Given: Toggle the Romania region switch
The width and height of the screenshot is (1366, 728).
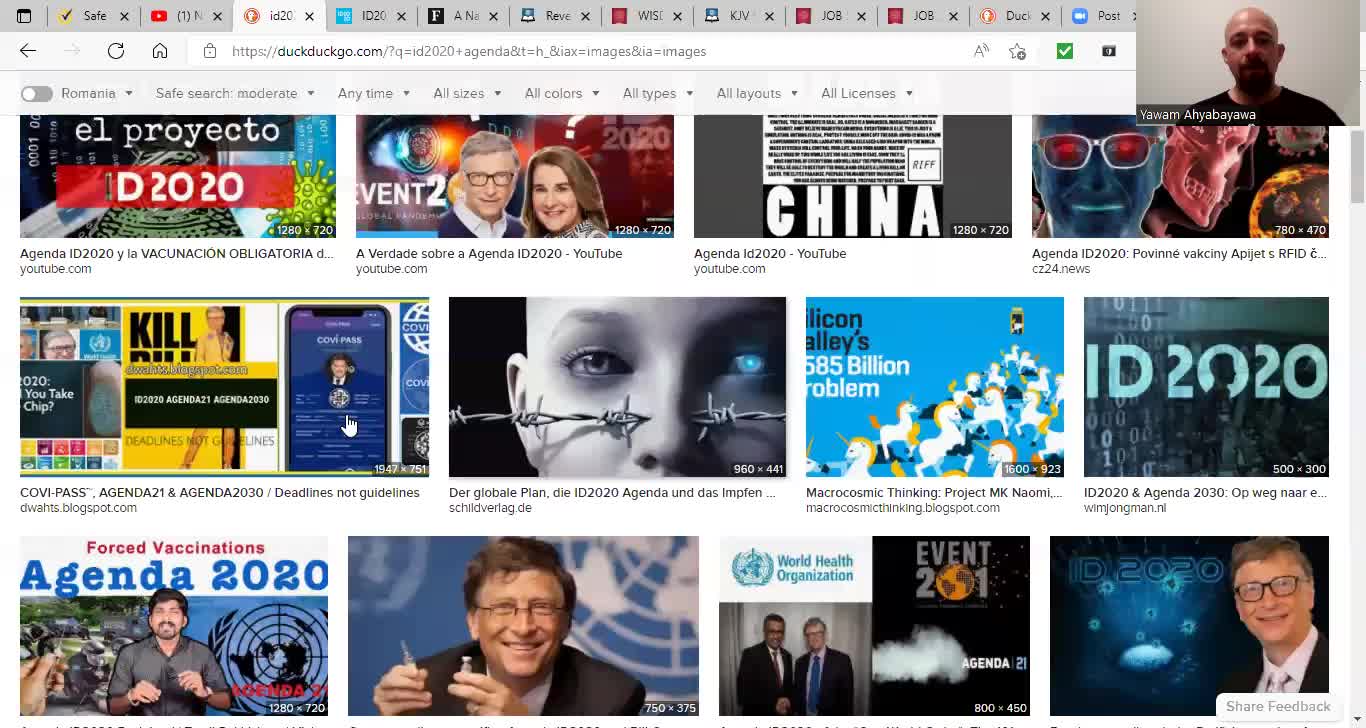Looking at the screenshot, I should point(37,93).
